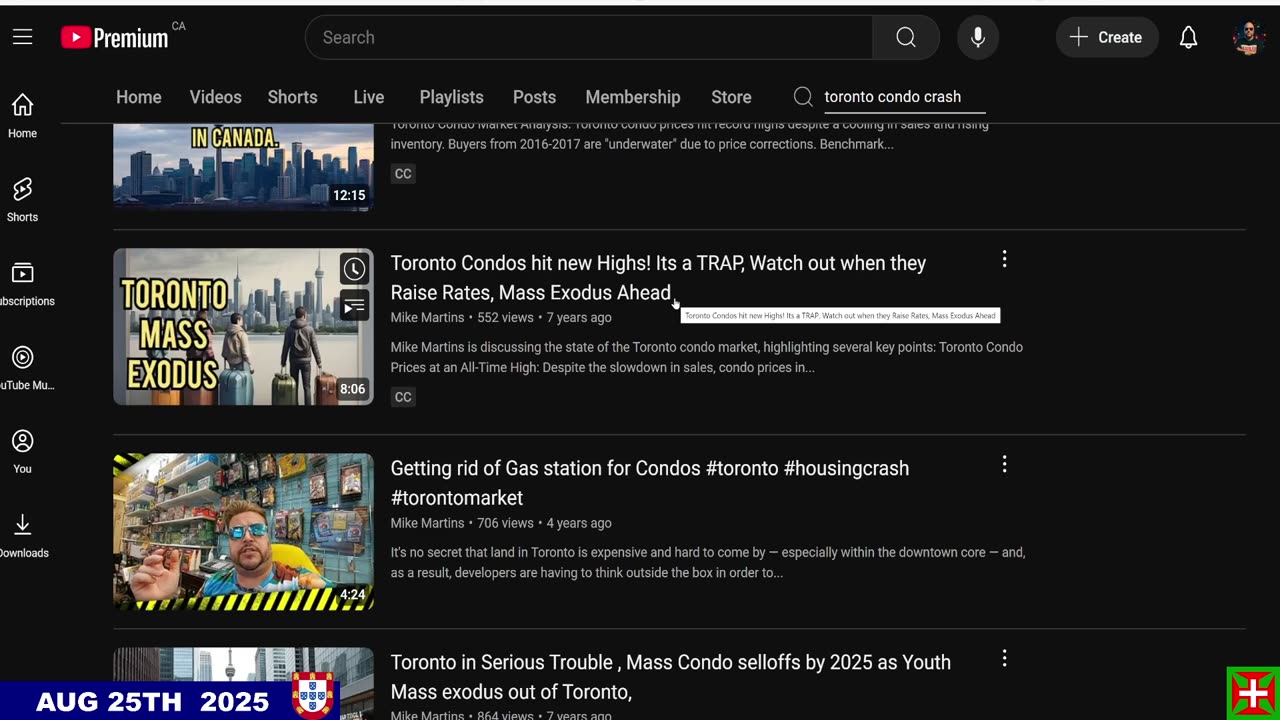
Task: Switch to the Membership tab
Action: pyautogui.click(x=633, y=97)
